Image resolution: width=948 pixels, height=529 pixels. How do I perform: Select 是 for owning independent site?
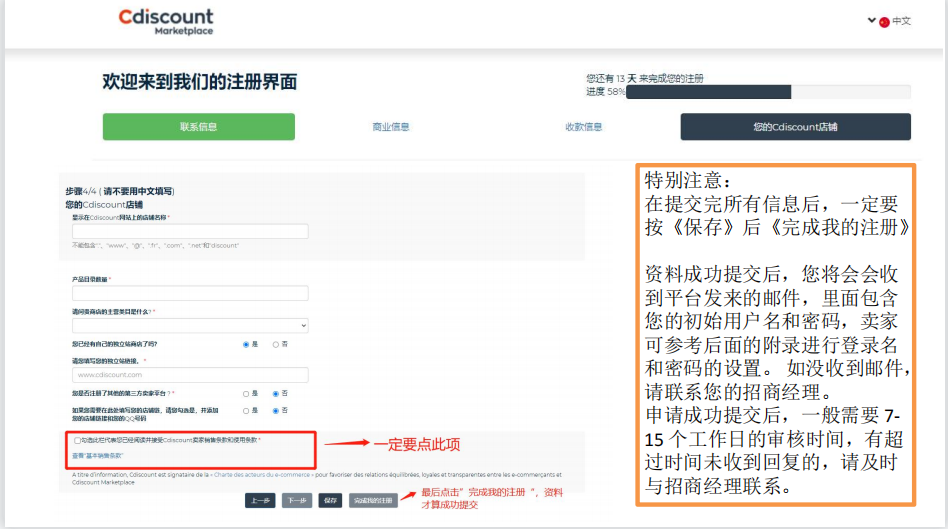point(246,344)
